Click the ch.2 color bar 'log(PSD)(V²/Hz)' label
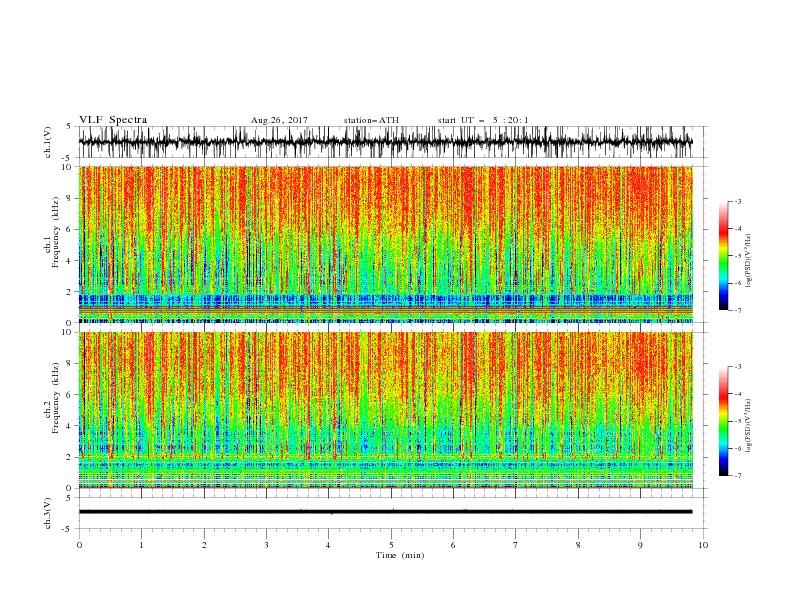The height and width of the screenshot is (612, 792). coord(748,426)
